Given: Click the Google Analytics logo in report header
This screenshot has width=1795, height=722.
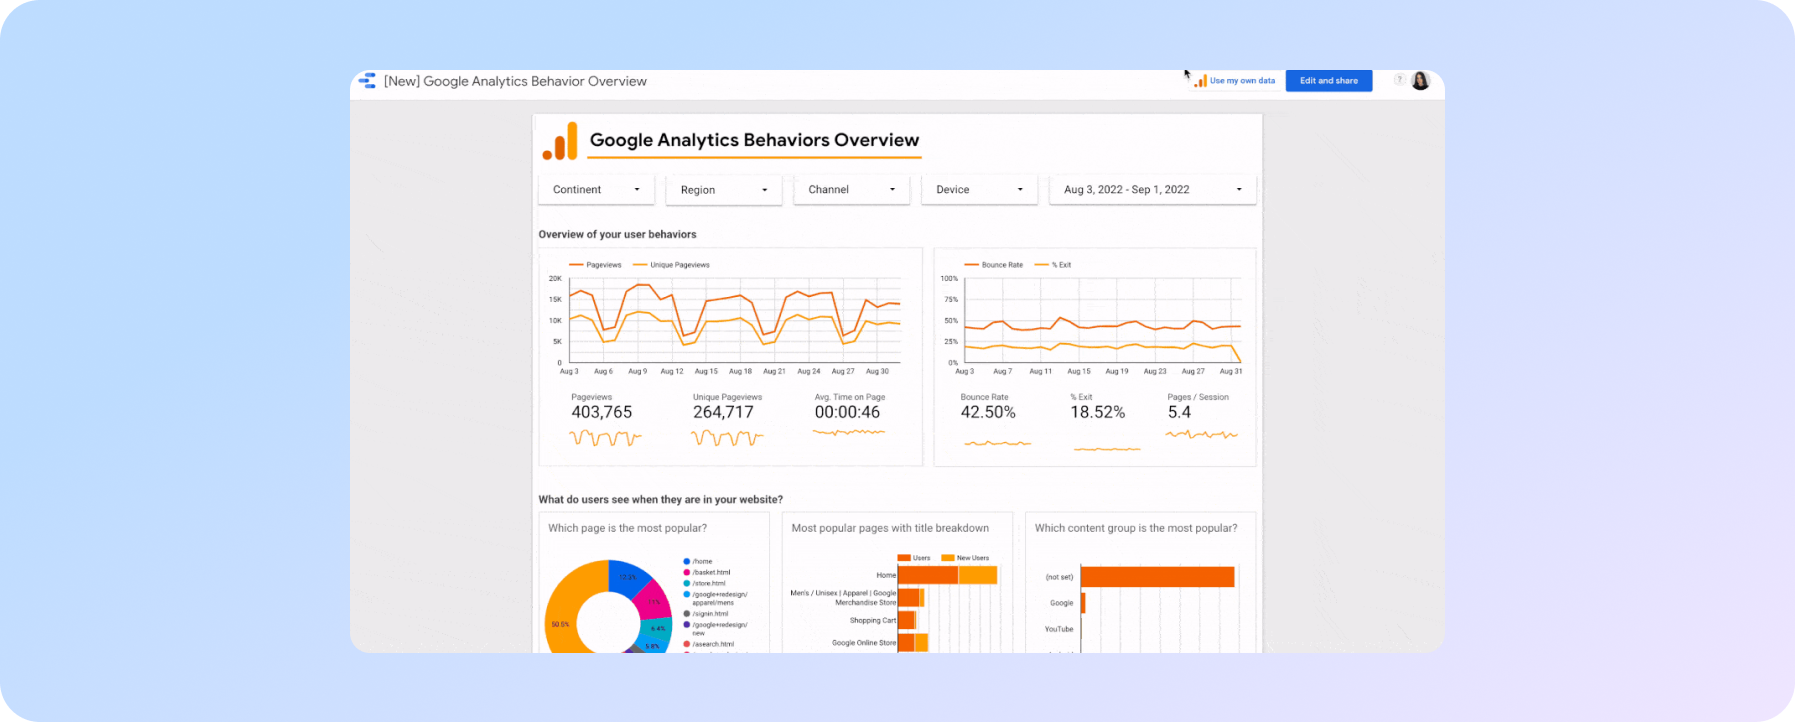Looking at the screenshot, I should [560, 141].
